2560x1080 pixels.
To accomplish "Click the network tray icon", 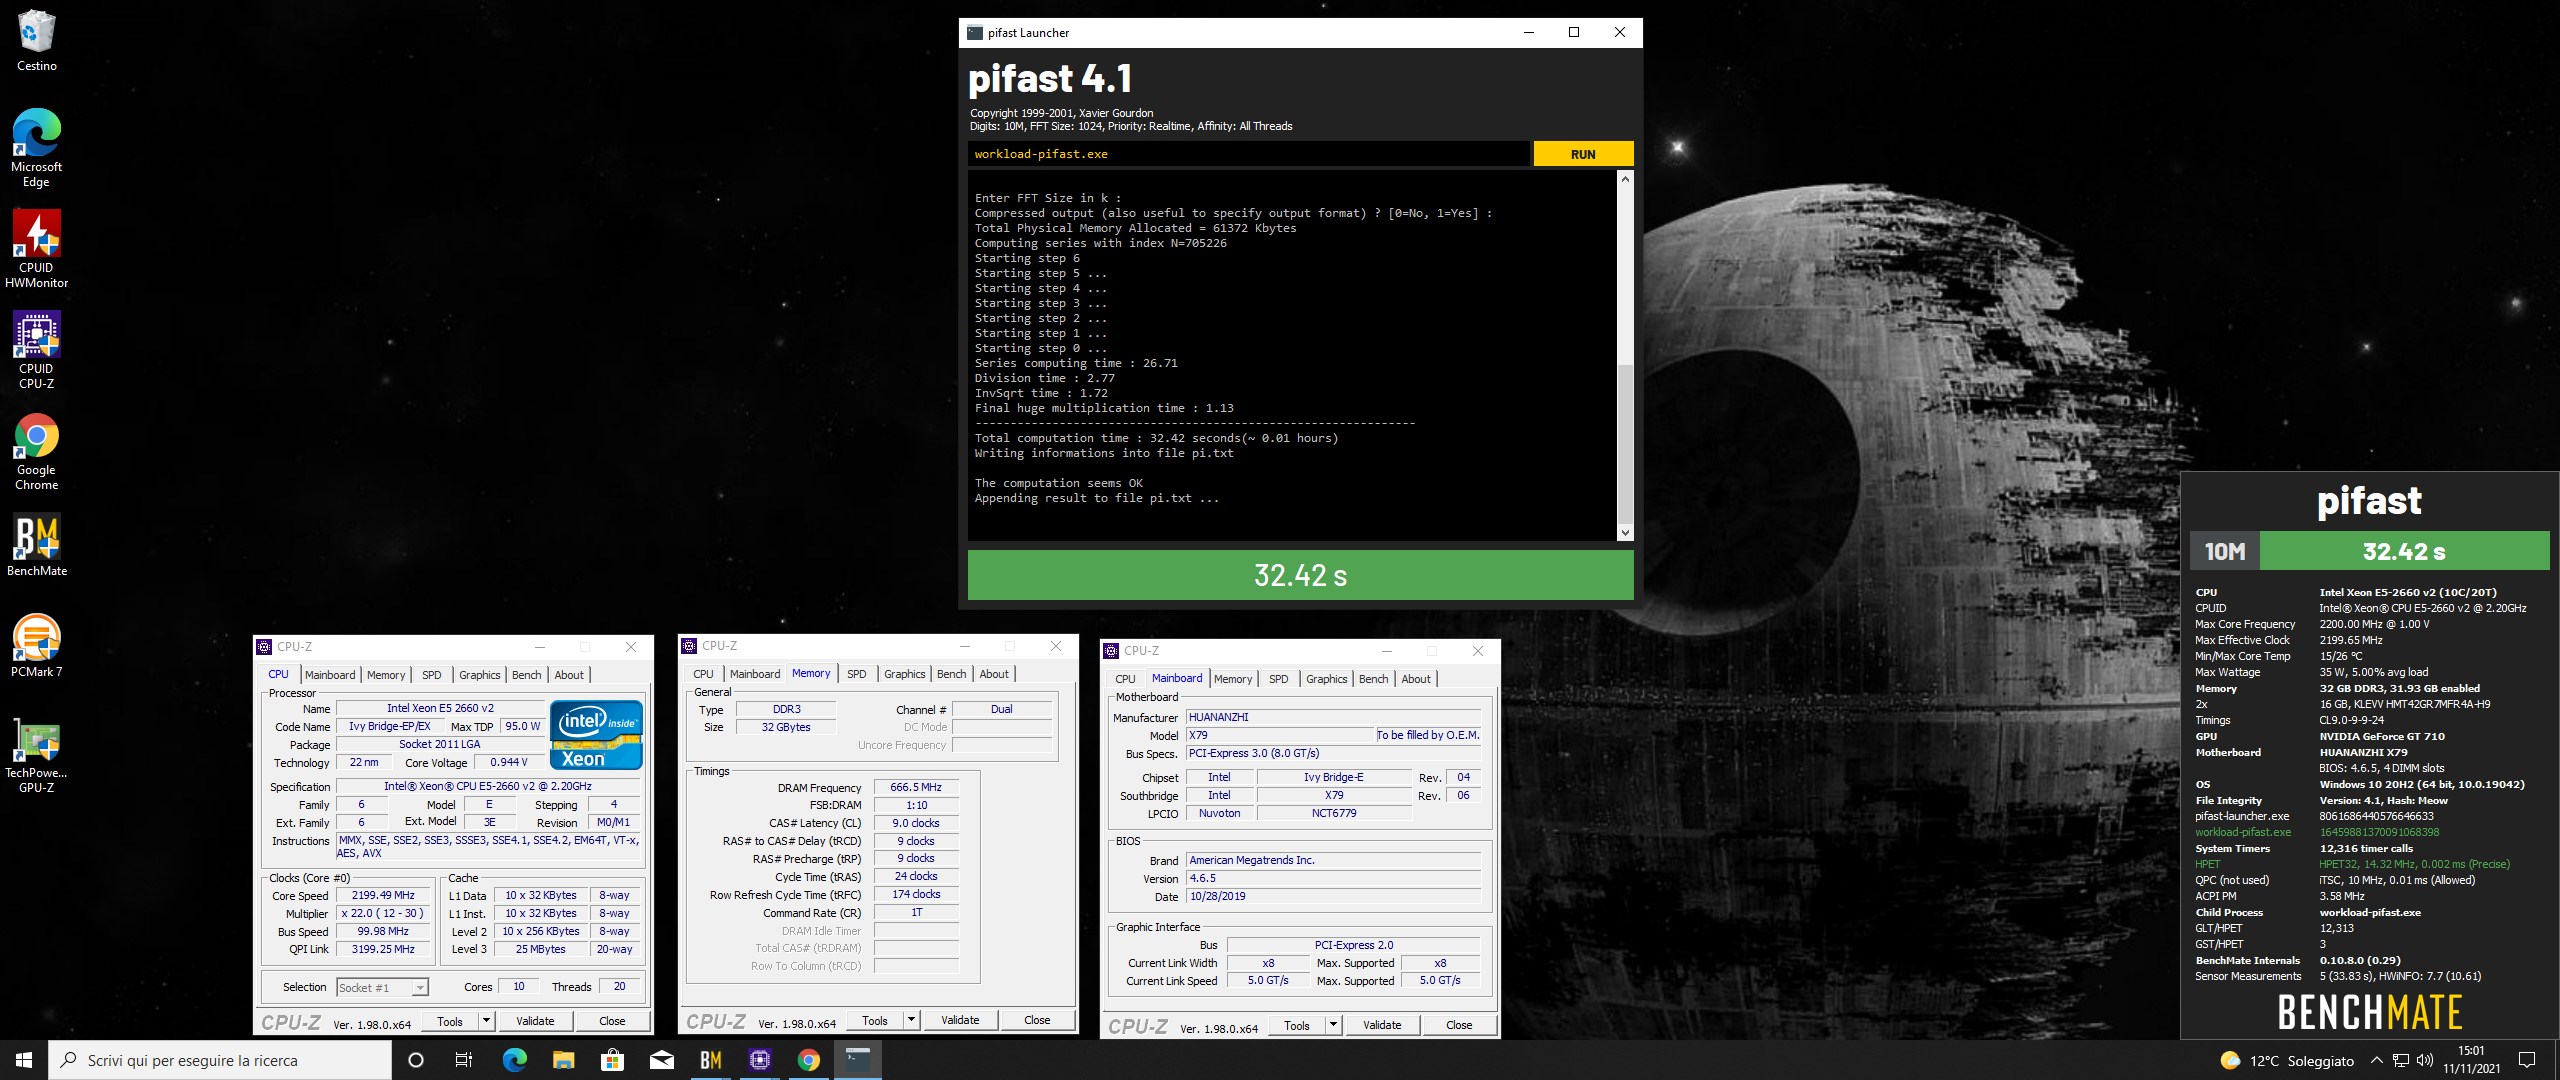I will 2401,1060.
